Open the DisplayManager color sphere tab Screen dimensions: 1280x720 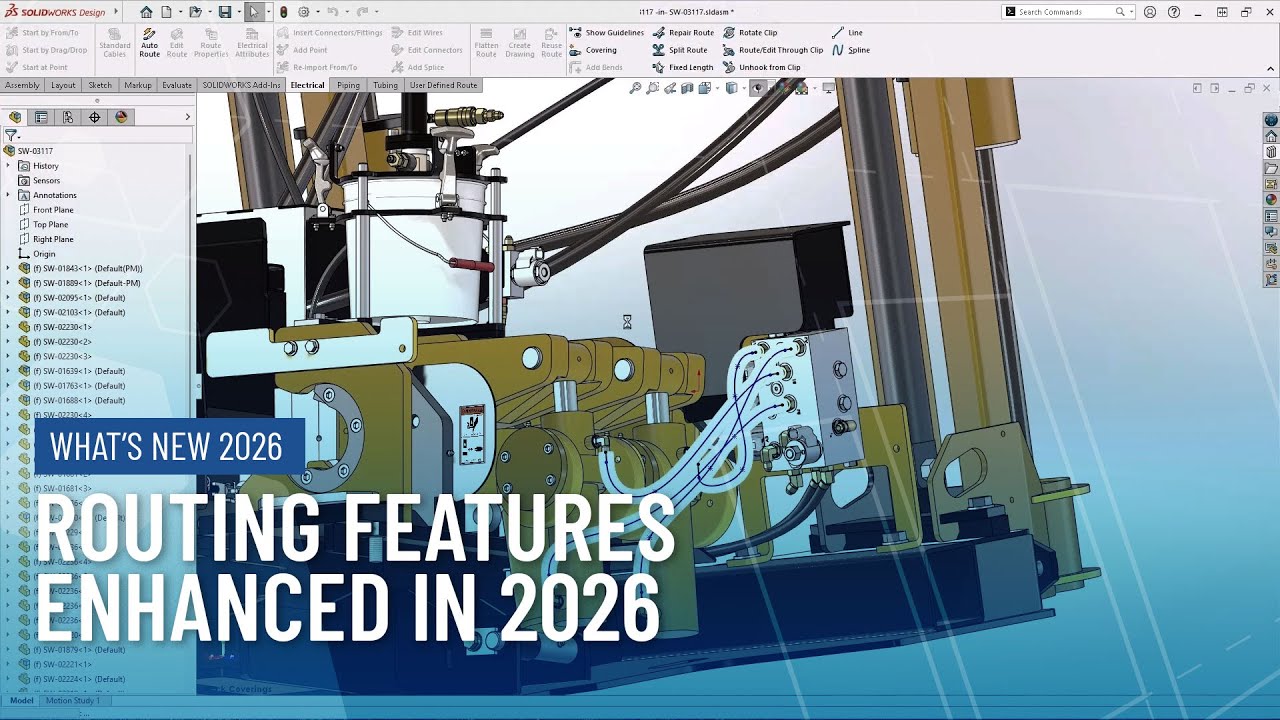(121, 117)
